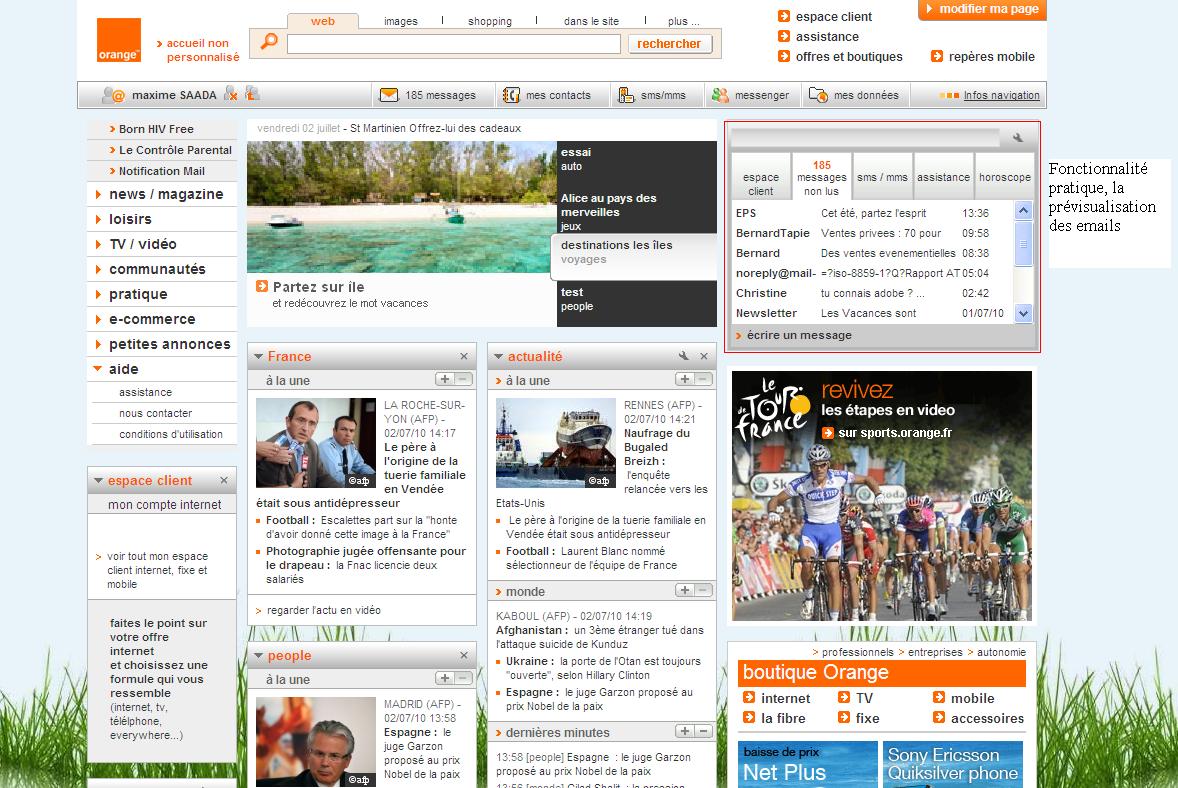The image size is (1178, 788).
Task: Click mail list scrollbar up arrow
Action: coord(1023,210)
